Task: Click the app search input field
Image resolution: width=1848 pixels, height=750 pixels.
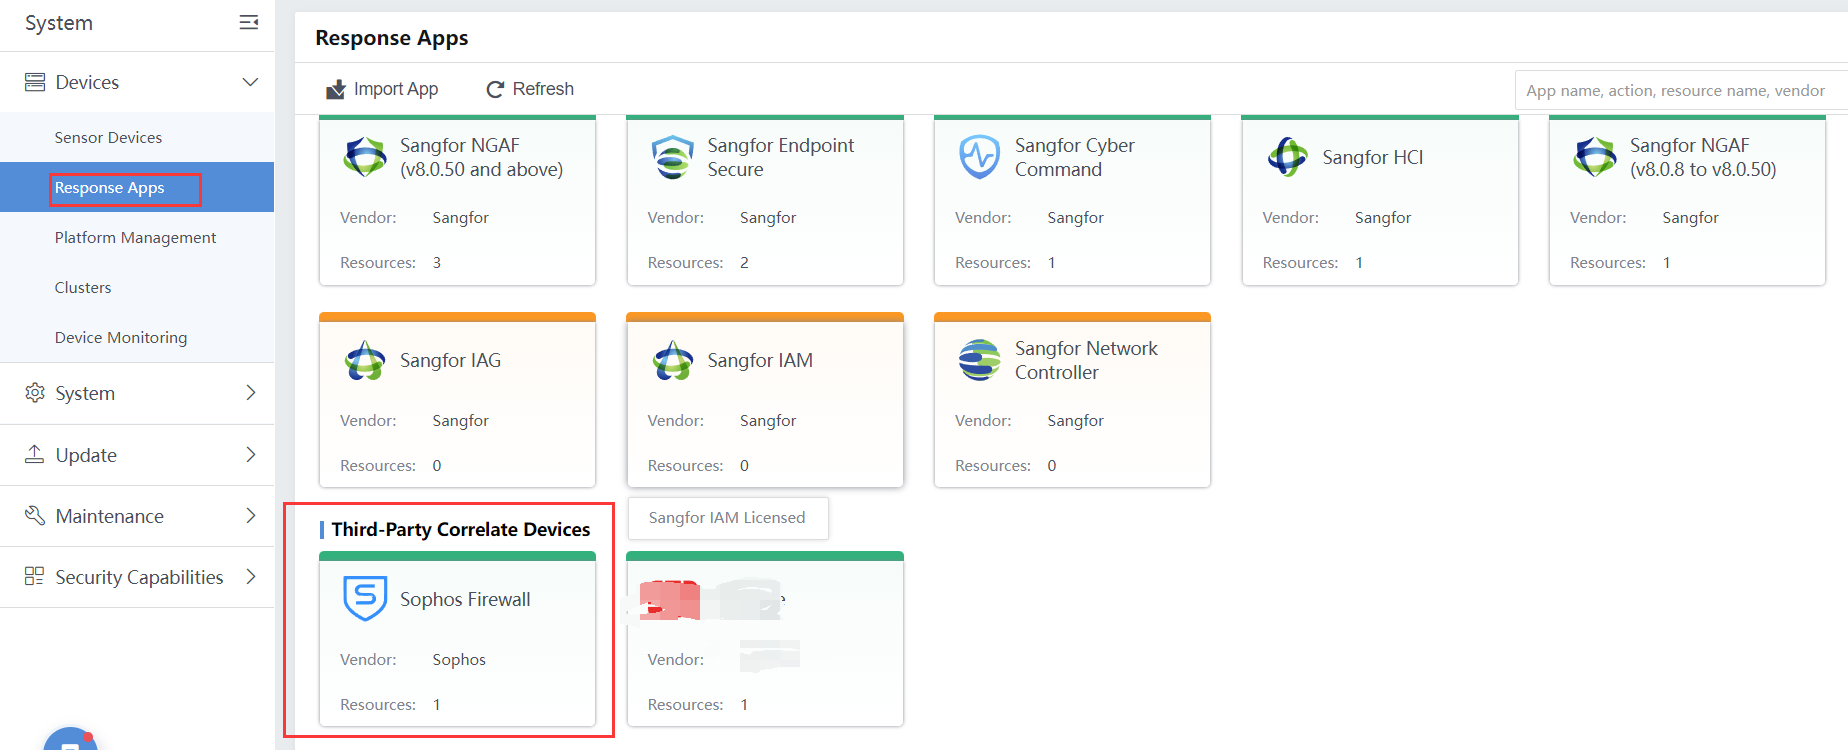Action: click(1675, 90)
